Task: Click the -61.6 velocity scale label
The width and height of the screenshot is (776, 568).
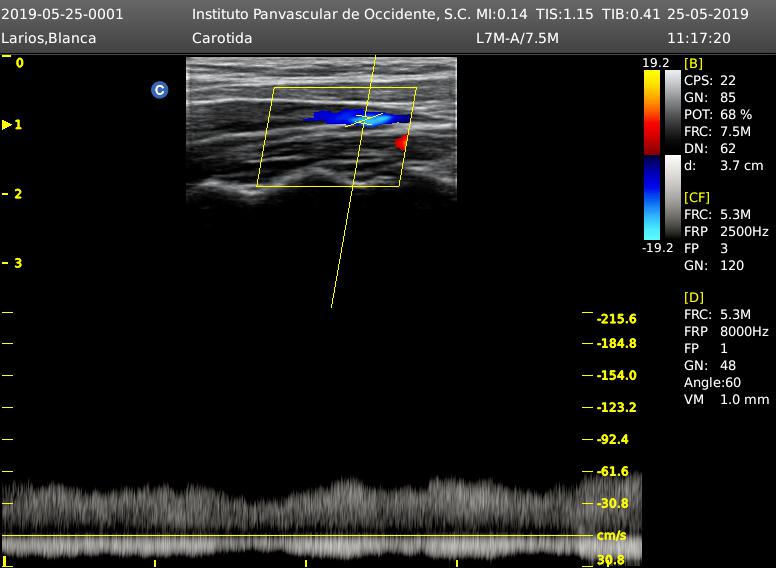Action: pos(613,472)
